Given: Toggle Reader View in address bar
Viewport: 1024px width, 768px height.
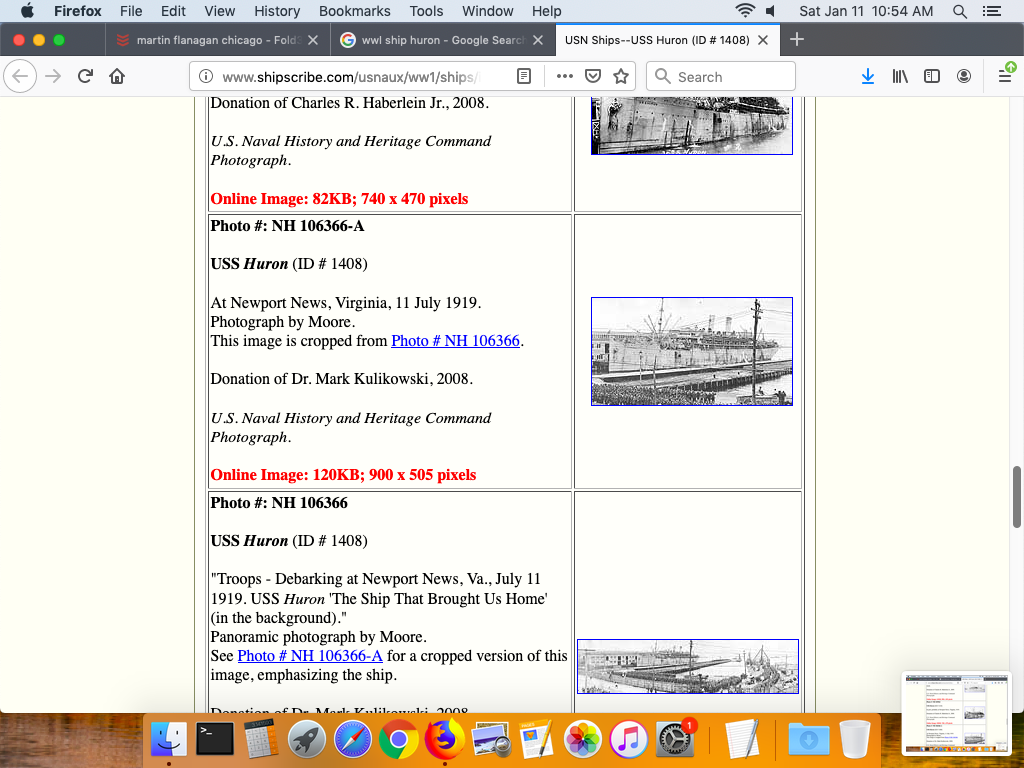Looking at the screenshot, I should (x=524, y=76).
